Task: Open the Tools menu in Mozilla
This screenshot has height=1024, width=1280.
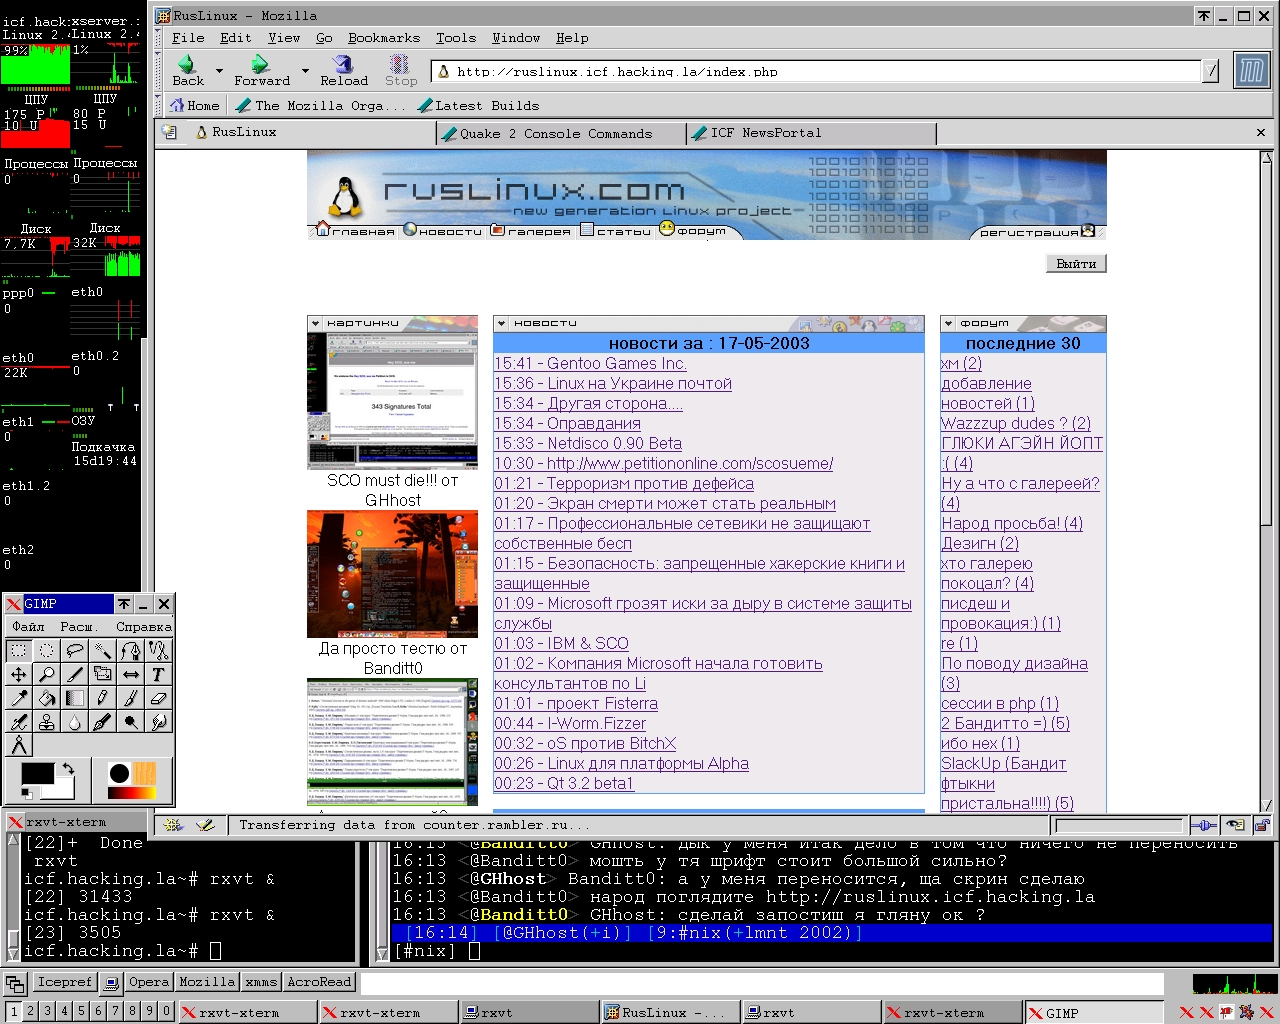Action: pyautogui.click(x=455, y=38)
